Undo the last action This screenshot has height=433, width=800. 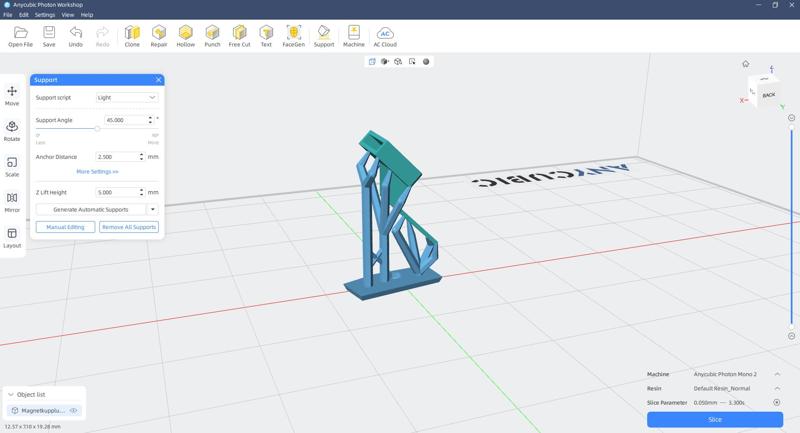click(76, 36)
